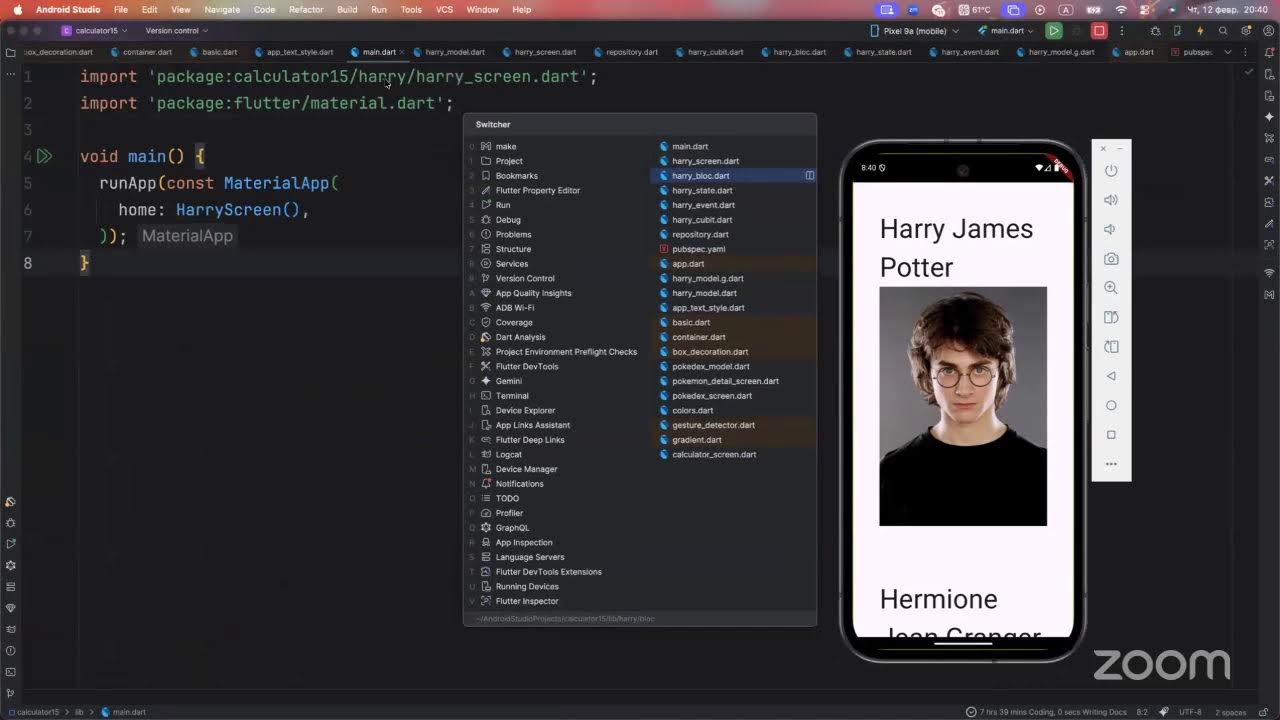
Task: Open the Navigate menu
Action: point(222,9)
